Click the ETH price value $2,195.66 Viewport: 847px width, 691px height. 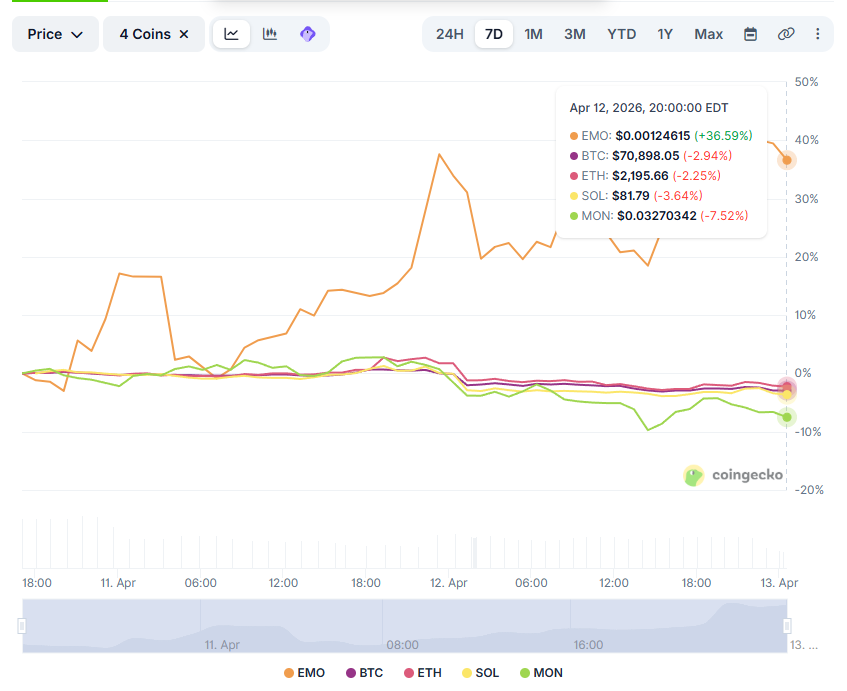[x=640, y=176]
